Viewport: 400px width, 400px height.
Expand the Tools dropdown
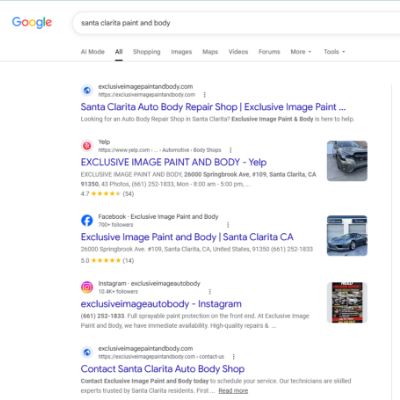(334, 52)
